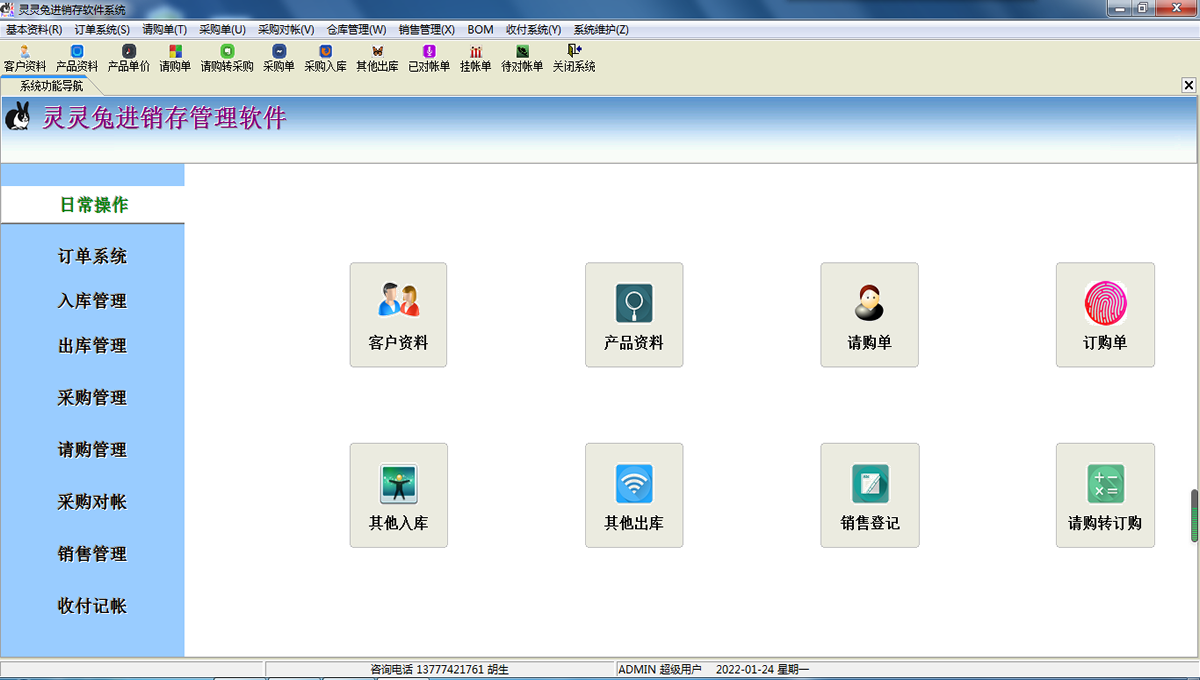Open 仓库管理(W) menu
The height and width of the screenshot is (680, 1200).
click(x=356, y=30)
